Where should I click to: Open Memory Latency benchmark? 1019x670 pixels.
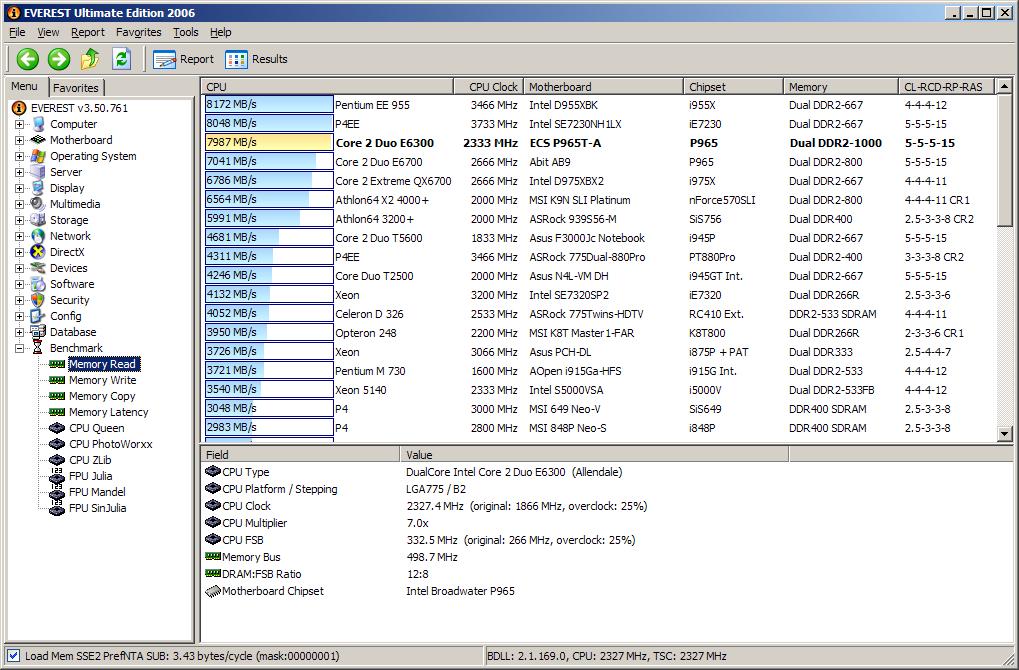click(x=109, y=412)
